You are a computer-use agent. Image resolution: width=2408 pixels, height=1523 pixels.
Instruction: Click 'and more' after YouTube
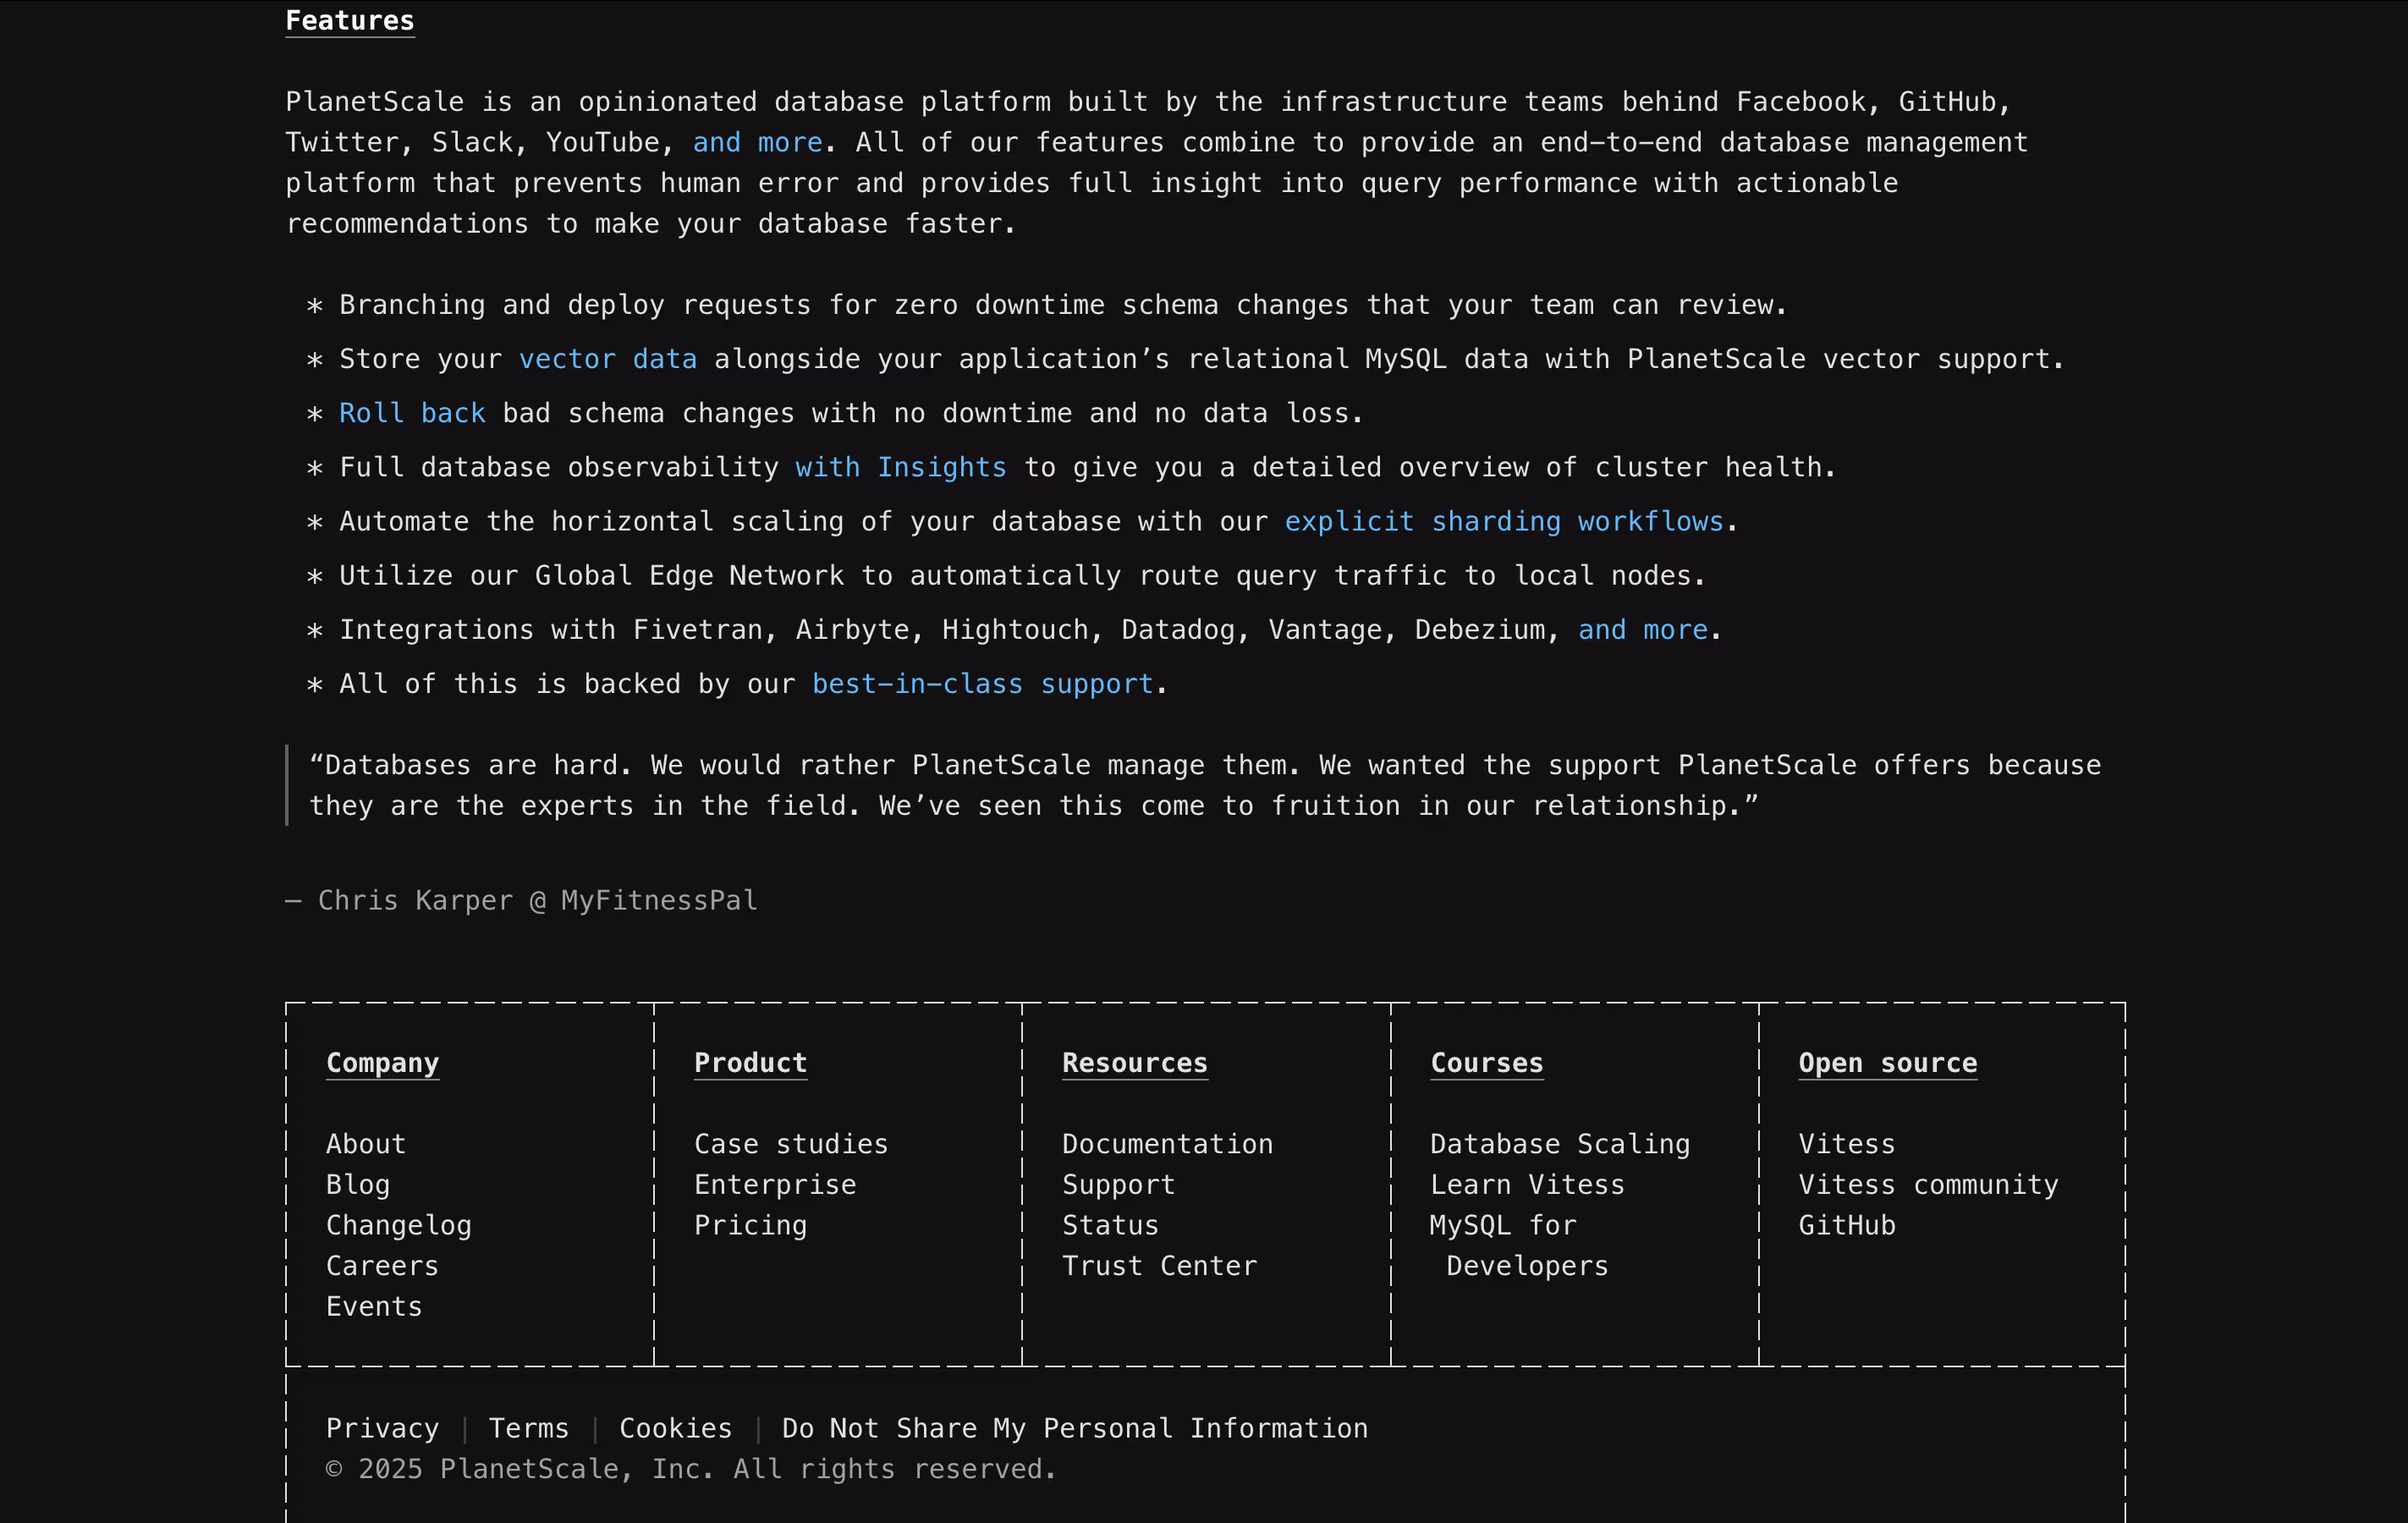pos(757,142)
